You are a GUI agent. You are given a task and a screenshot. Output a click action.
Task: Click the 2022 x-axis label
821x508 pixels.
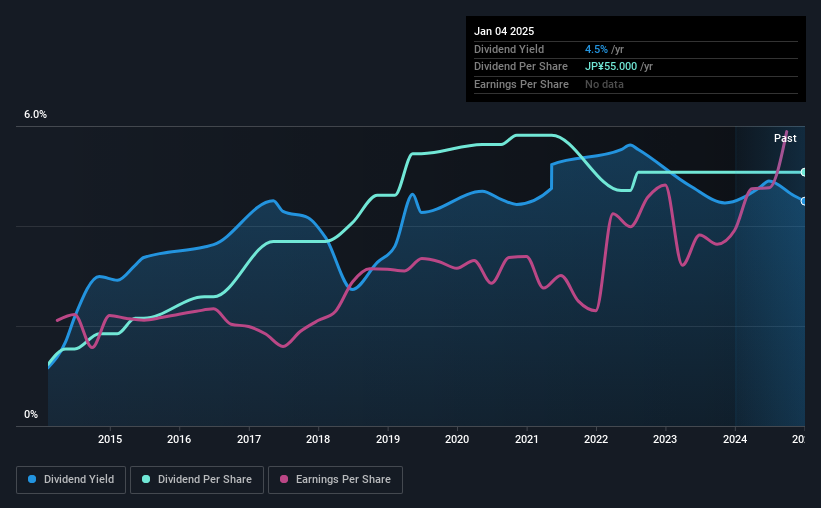(x=596, y=439)
